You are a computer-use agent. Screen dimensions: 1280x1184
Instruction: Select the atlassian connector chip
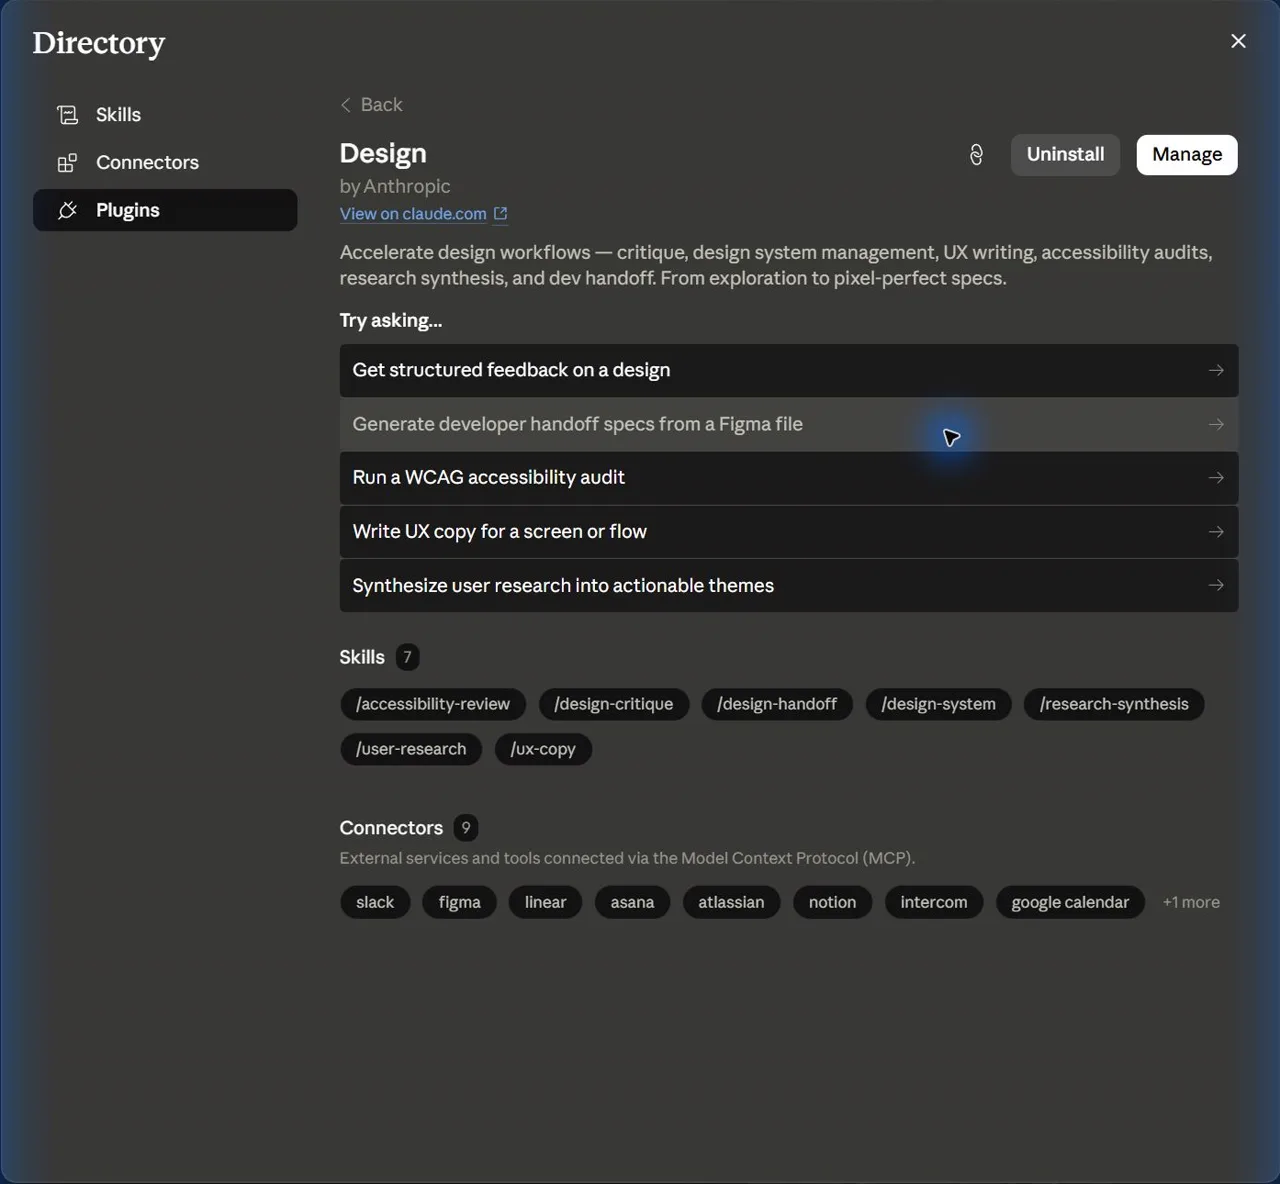click(x=731, y=902)
